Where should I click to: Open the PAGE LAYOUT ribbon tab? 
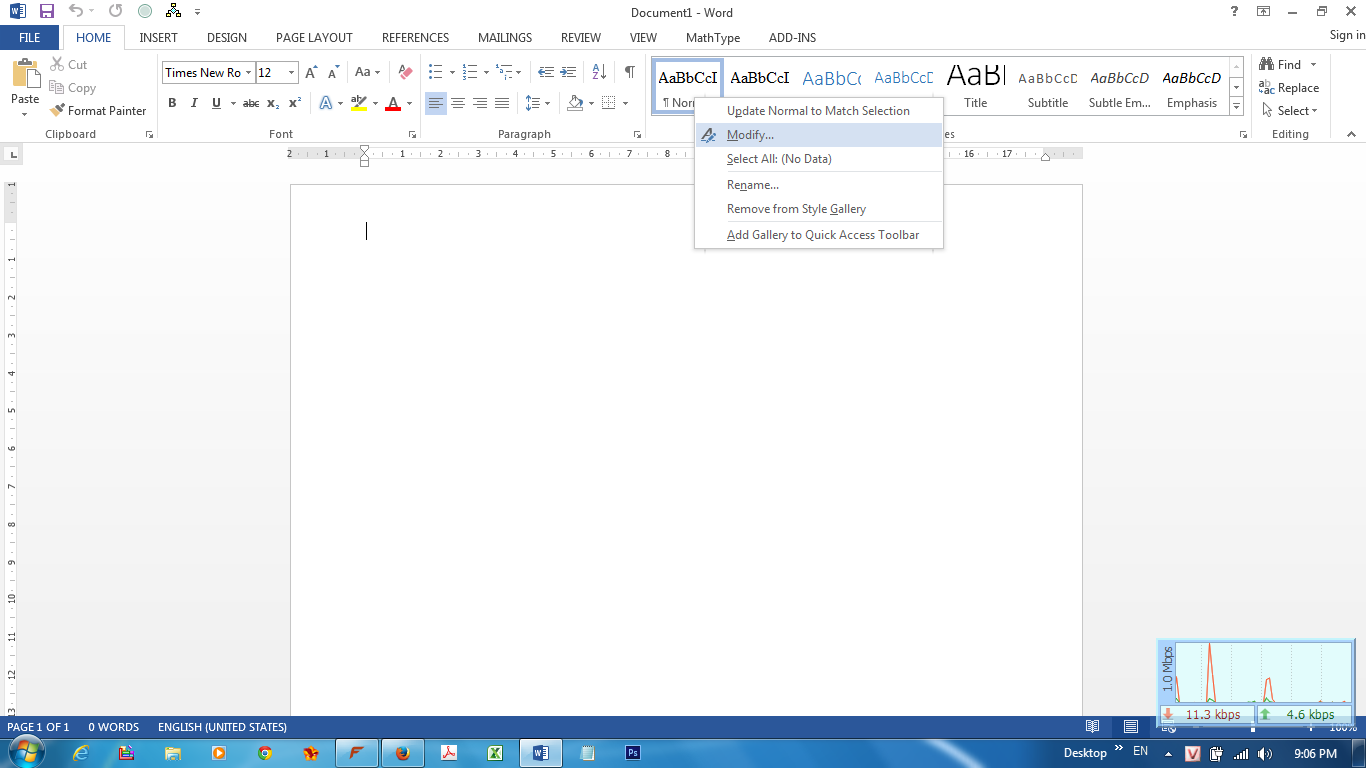[x=314, y=38]
